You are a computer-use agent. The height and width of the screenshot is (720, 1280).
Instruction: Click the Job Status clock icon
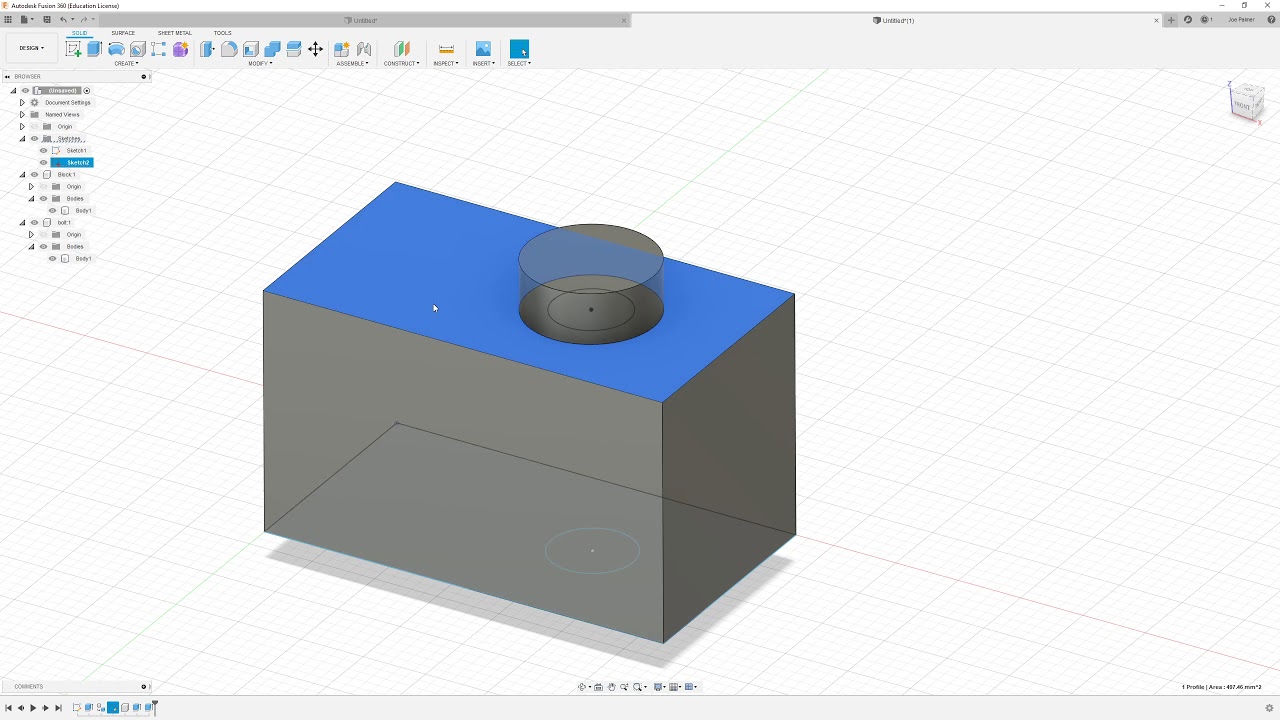click(x=1203, y=20)
